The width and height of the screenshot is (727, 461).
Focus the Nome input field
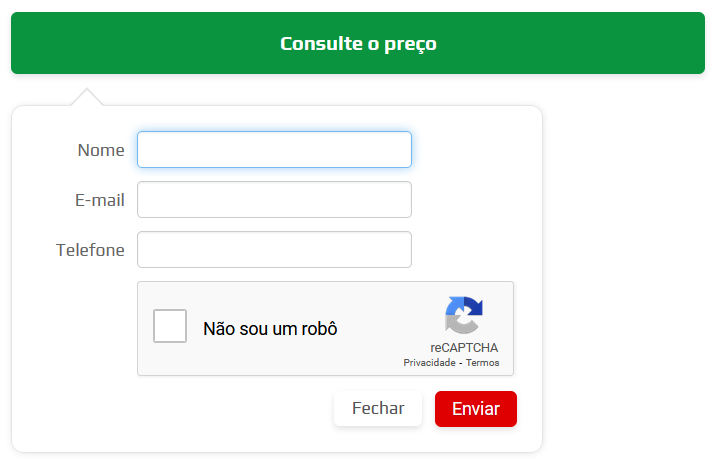[274, 149]
